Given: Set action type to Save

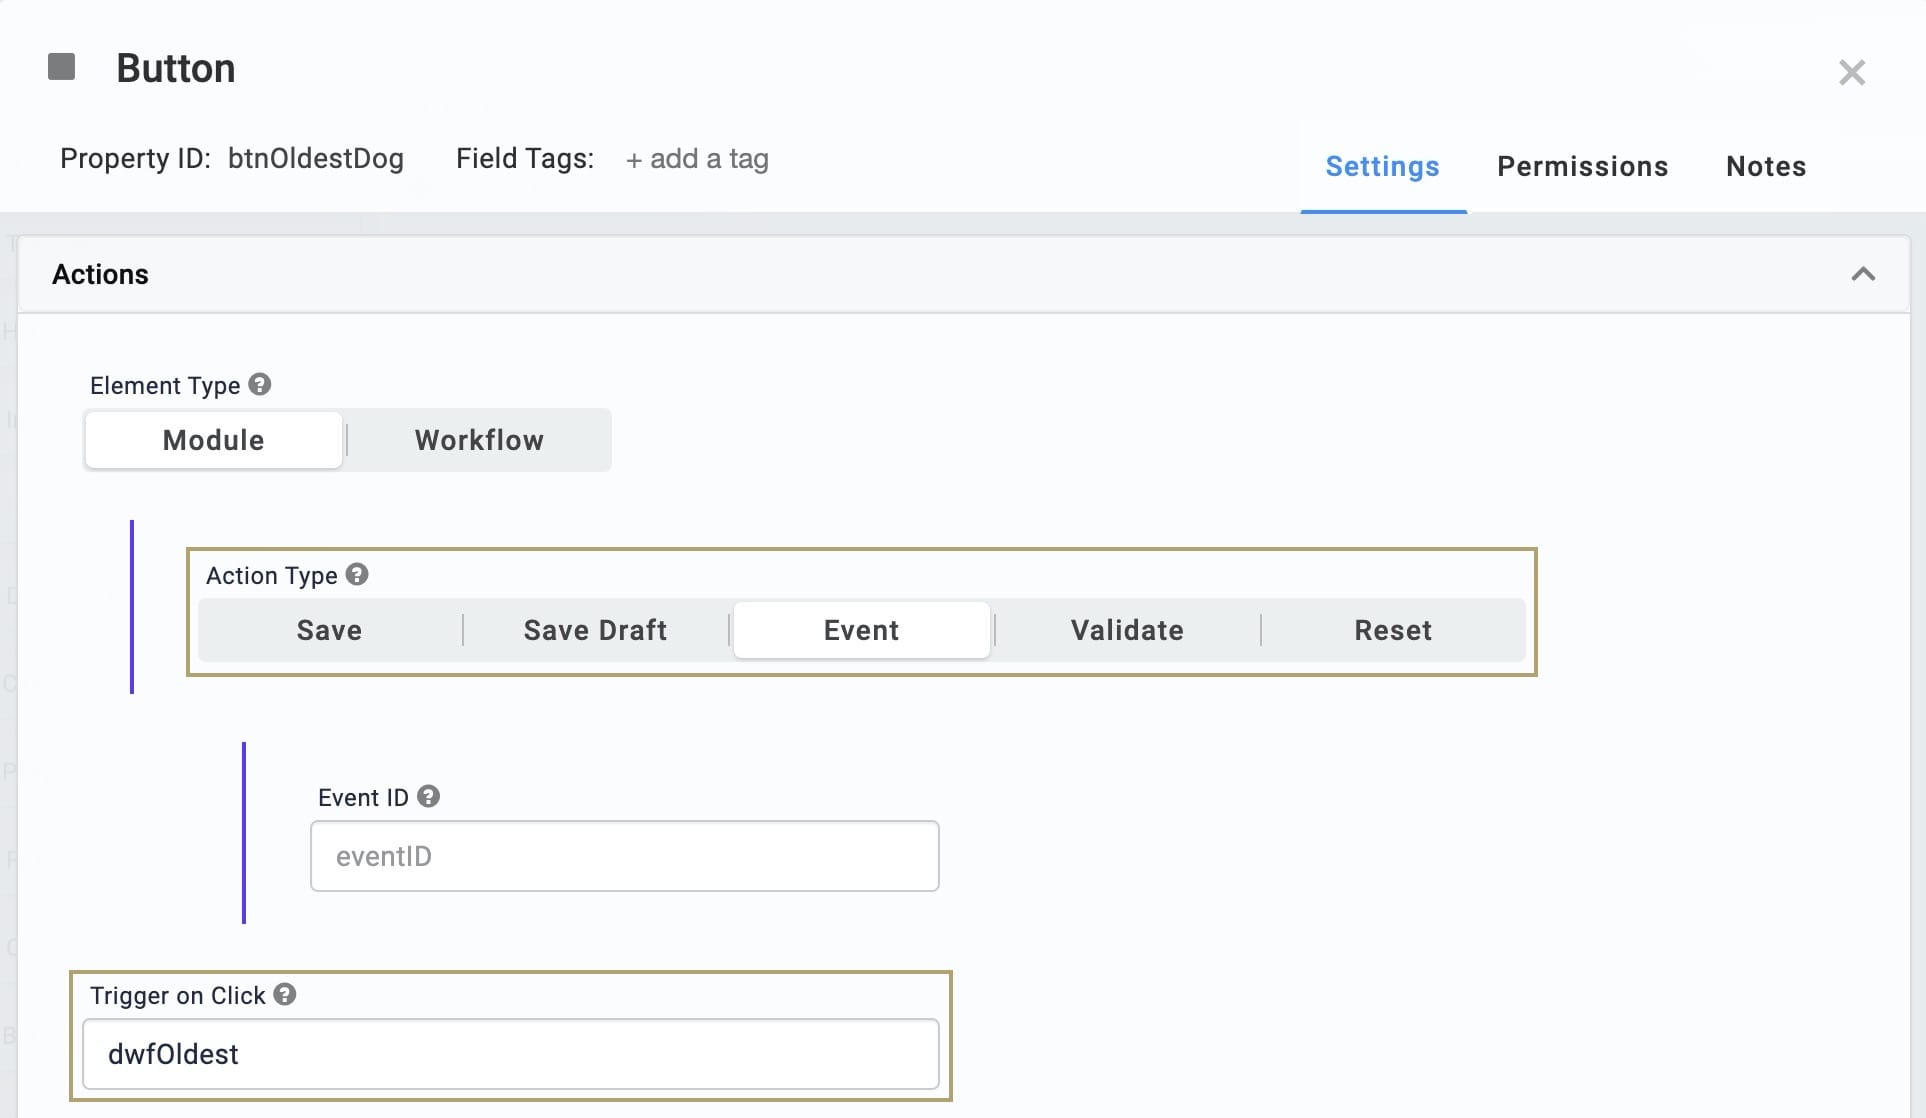Looking at the screenshot, I should (x=329, y=630).
